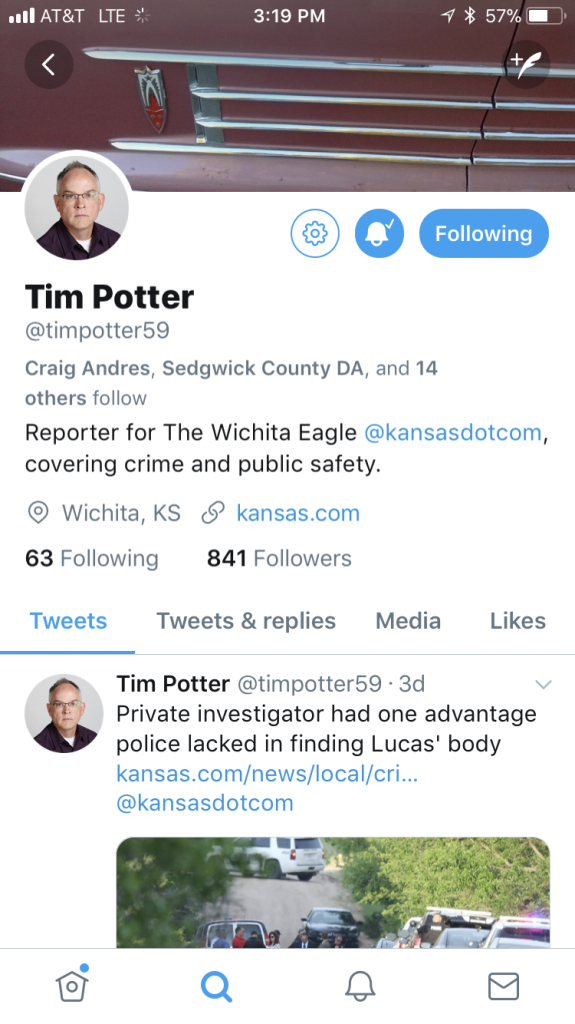The height and width of the screenshot is (1024, 575).
Task: Open Tim Potter's profile picture
Action: pos(76,207)
